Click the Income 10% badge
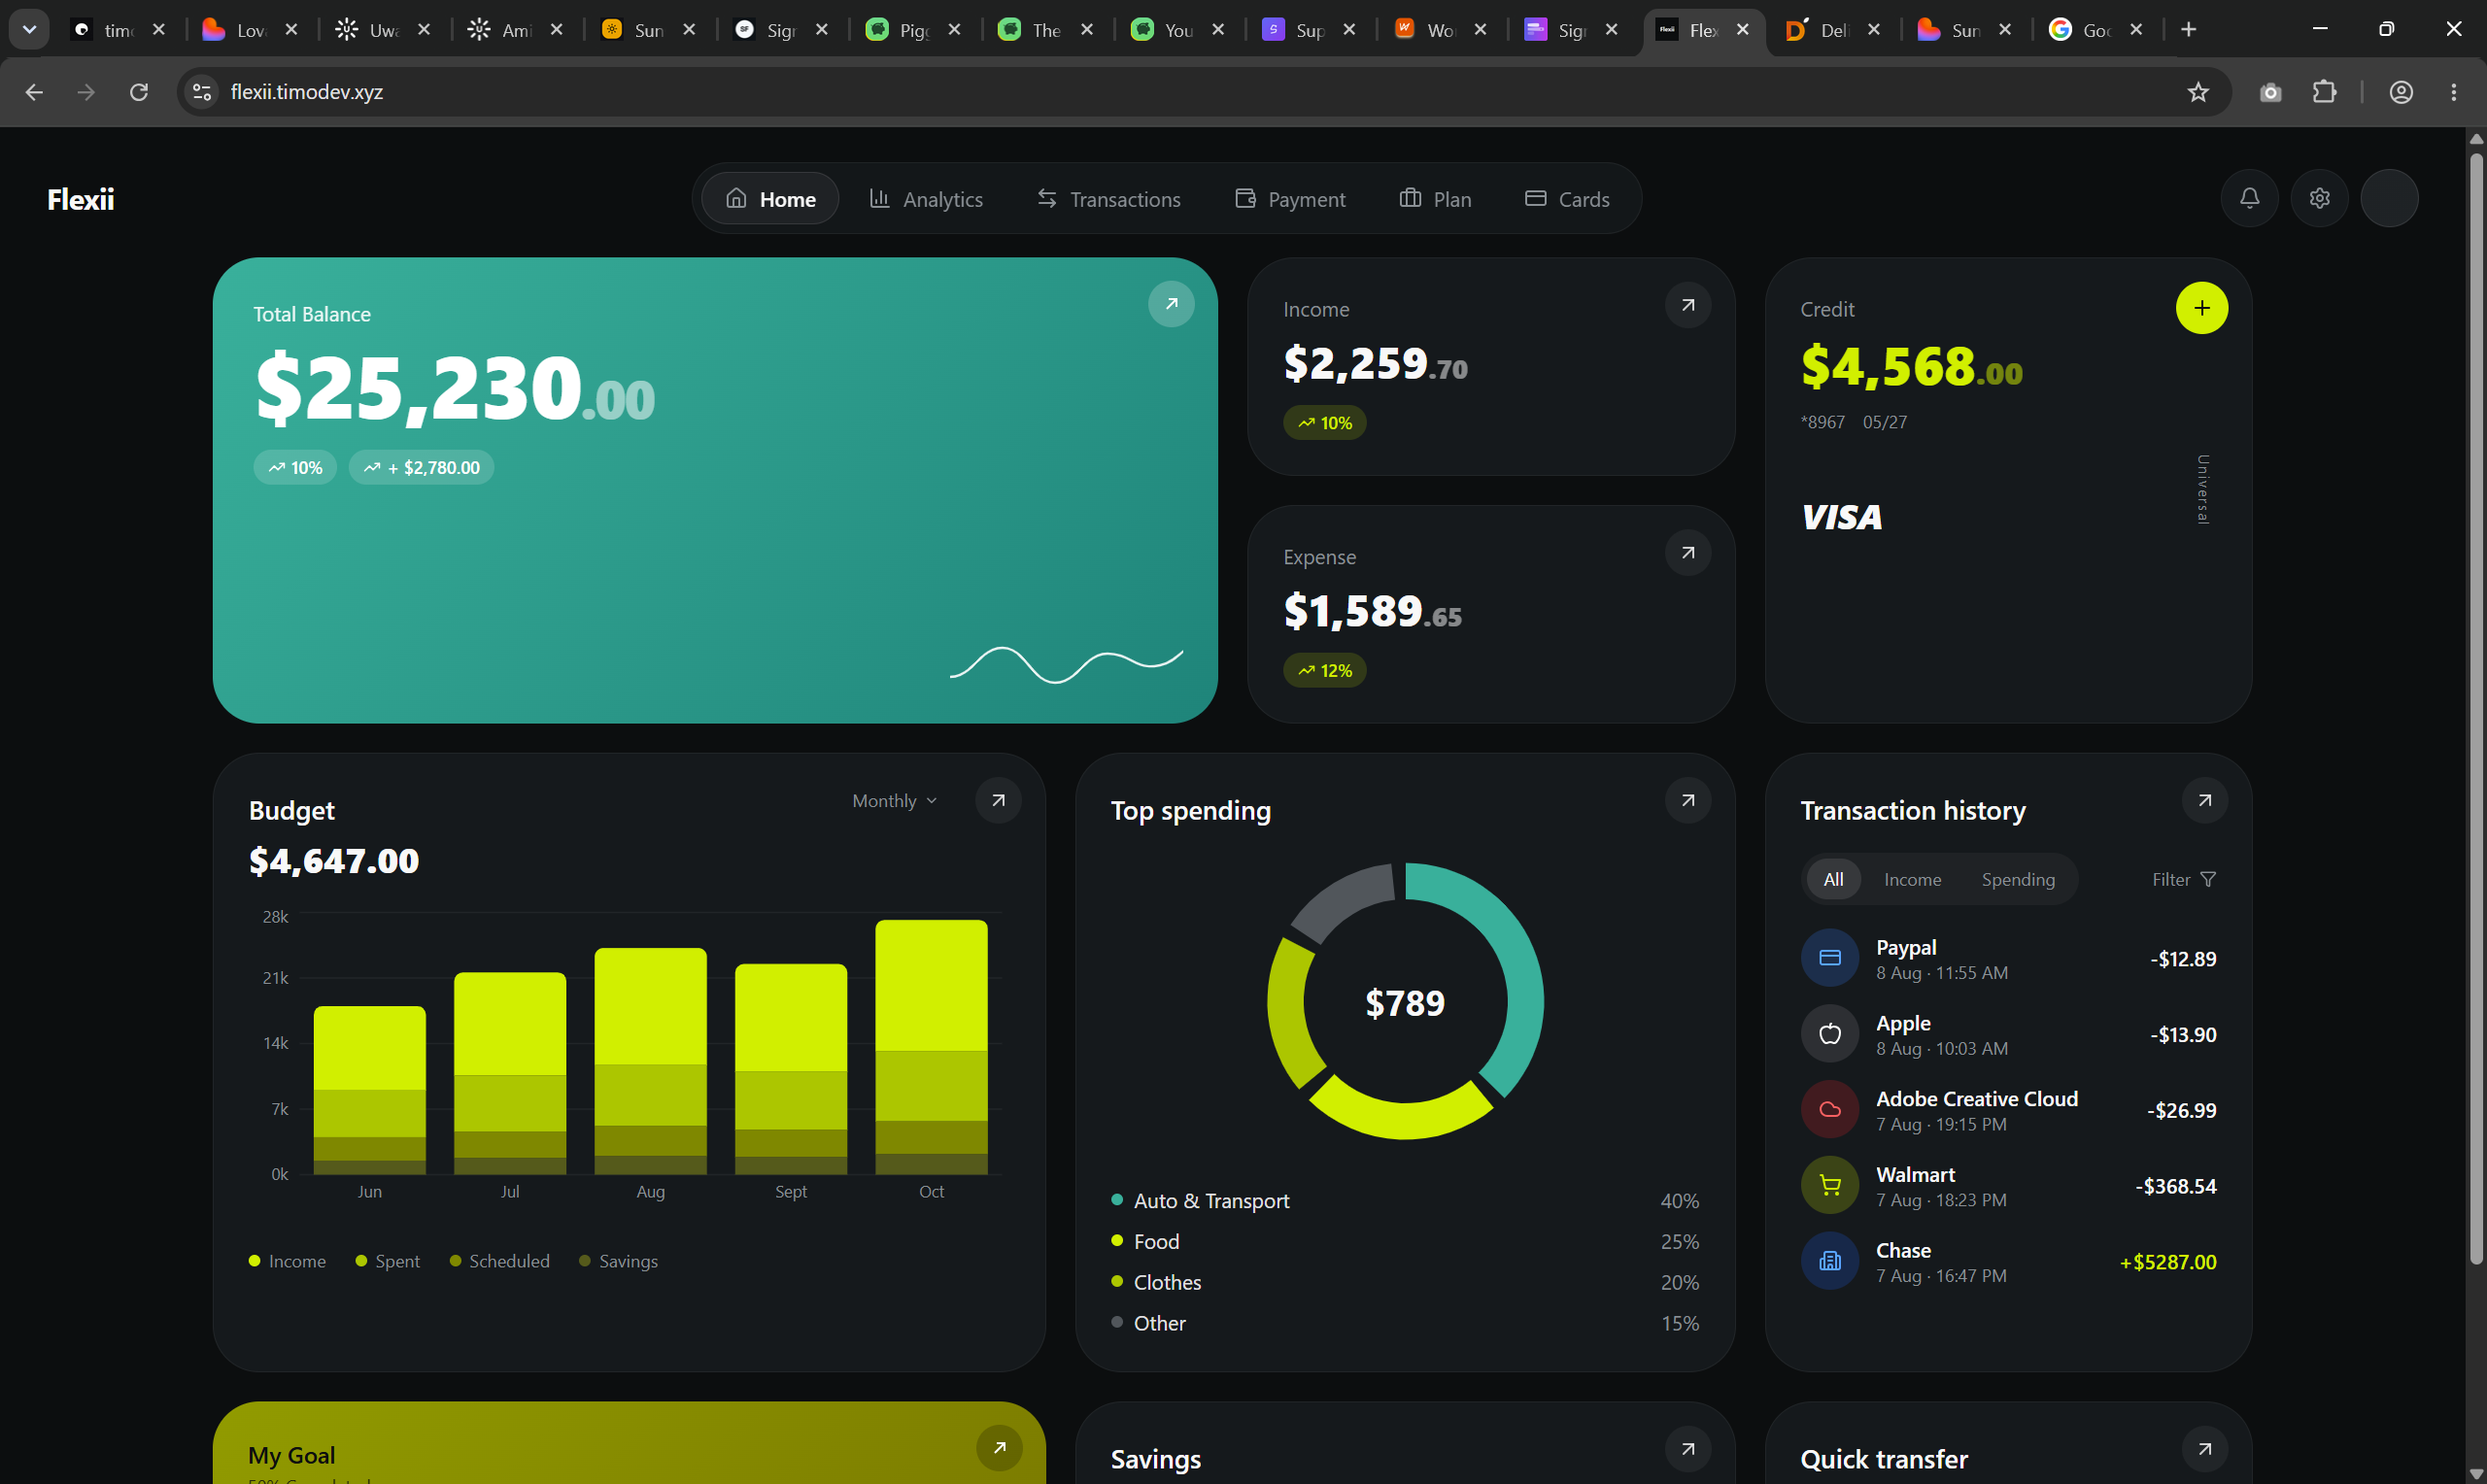The height and width of the screenshot is (1484, 2487). tap(1325, 423)
